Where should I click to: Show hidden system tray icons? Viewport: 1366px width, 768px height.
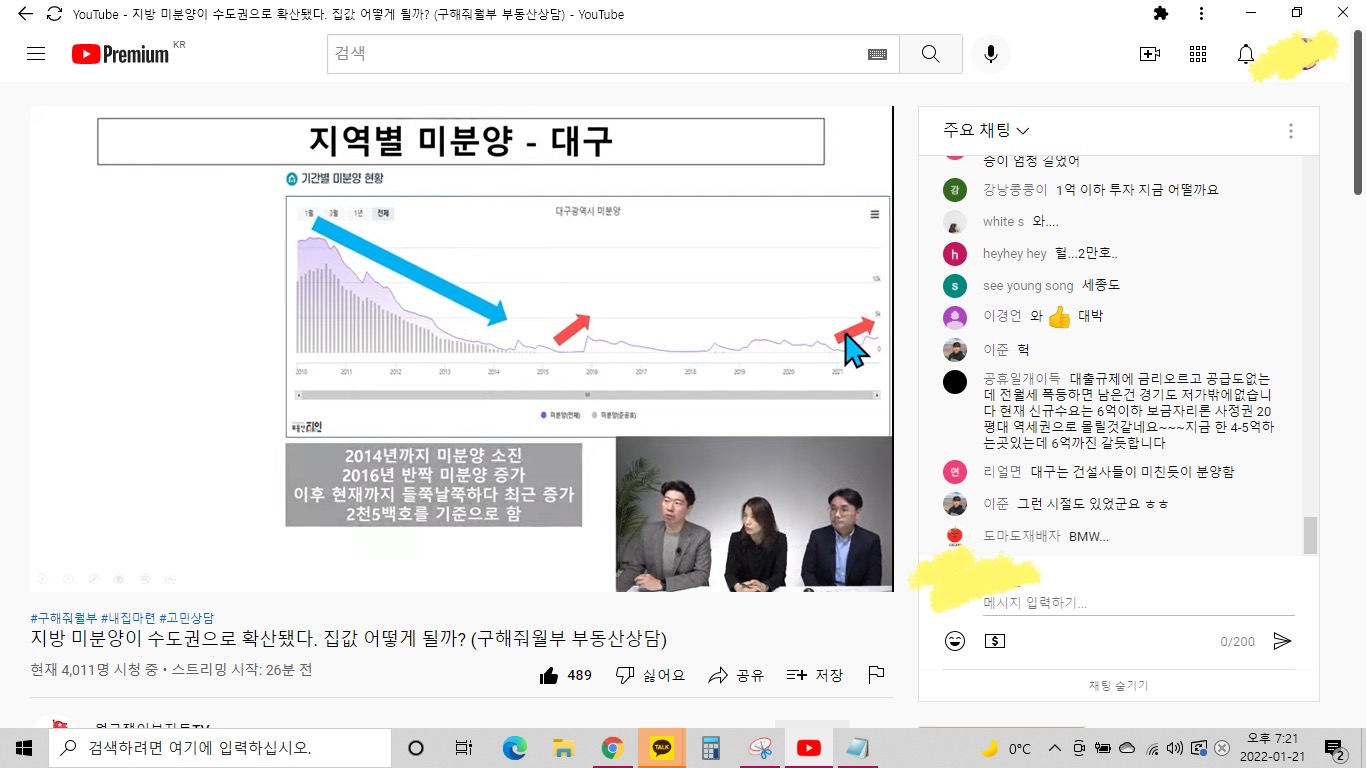[1054, 748]
